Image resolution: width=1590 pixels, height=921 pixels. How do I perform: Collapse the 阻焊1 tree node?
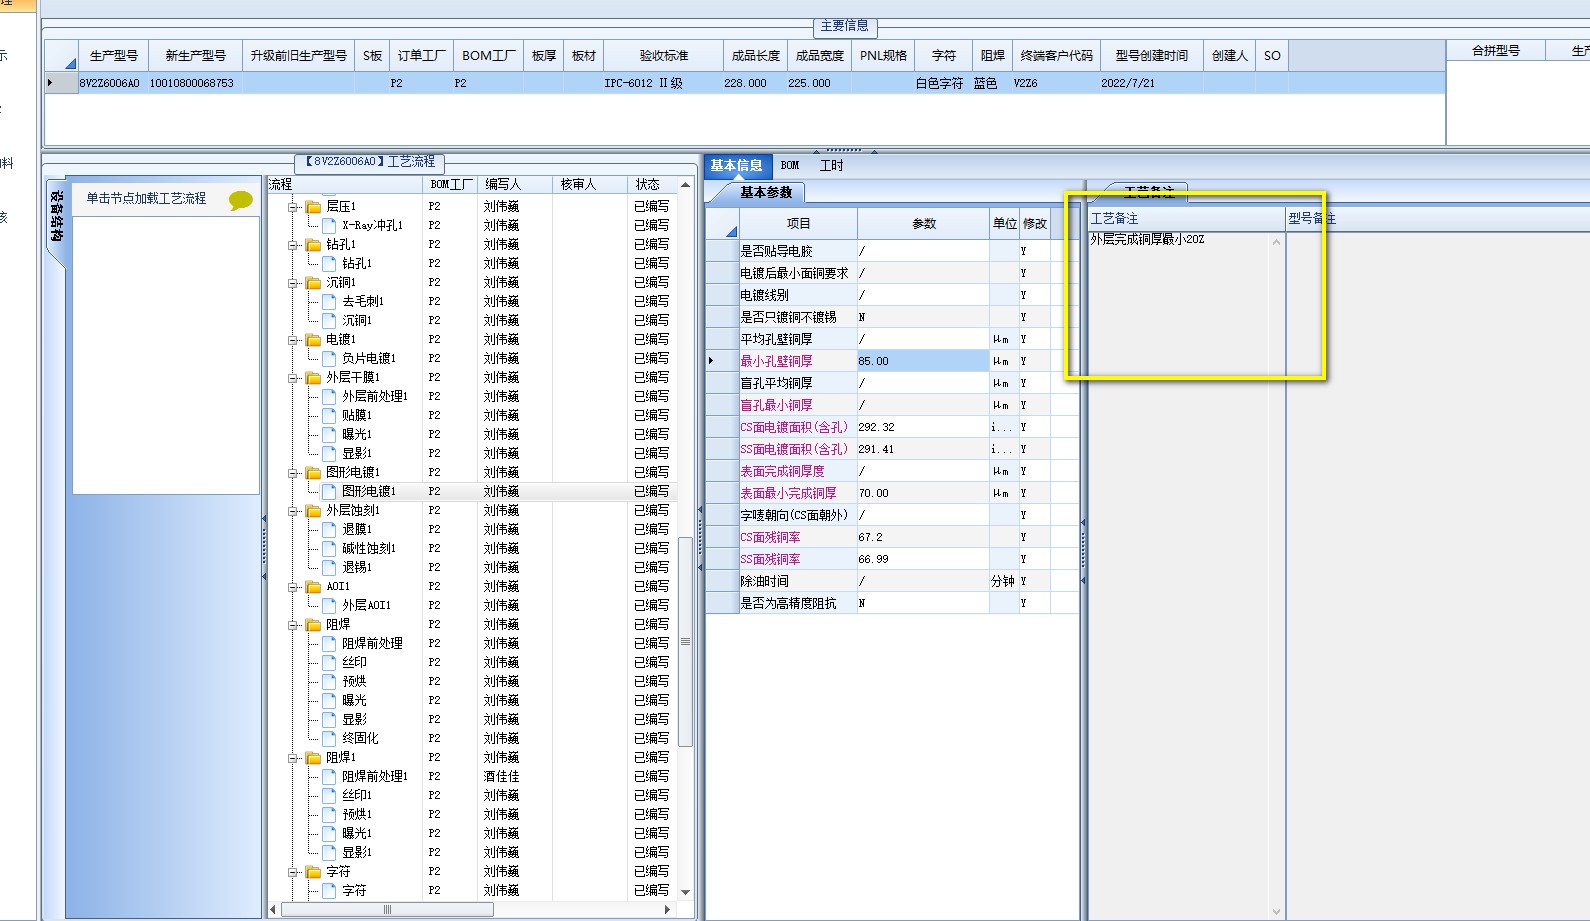(294, 758)
